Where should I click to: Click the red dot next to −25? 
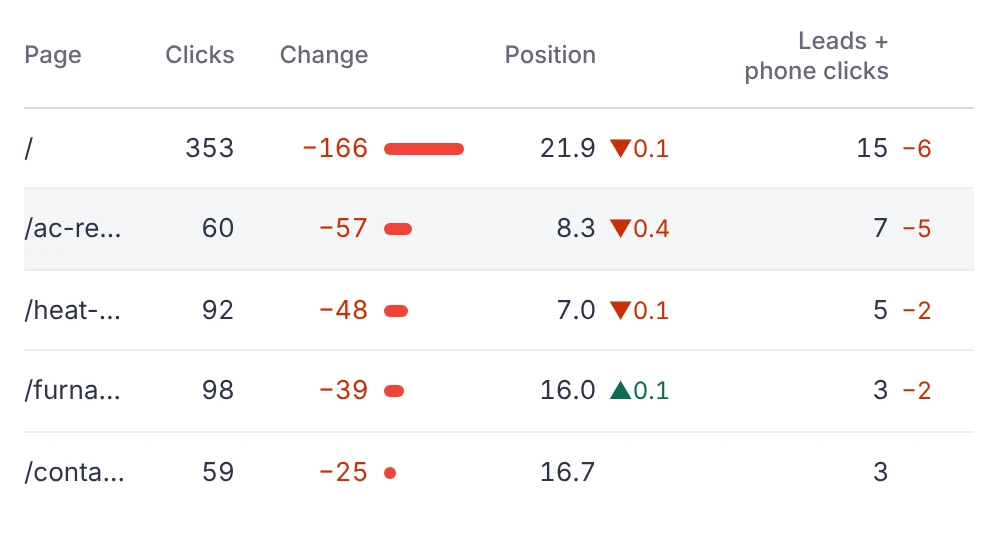(x=390, y=473)
